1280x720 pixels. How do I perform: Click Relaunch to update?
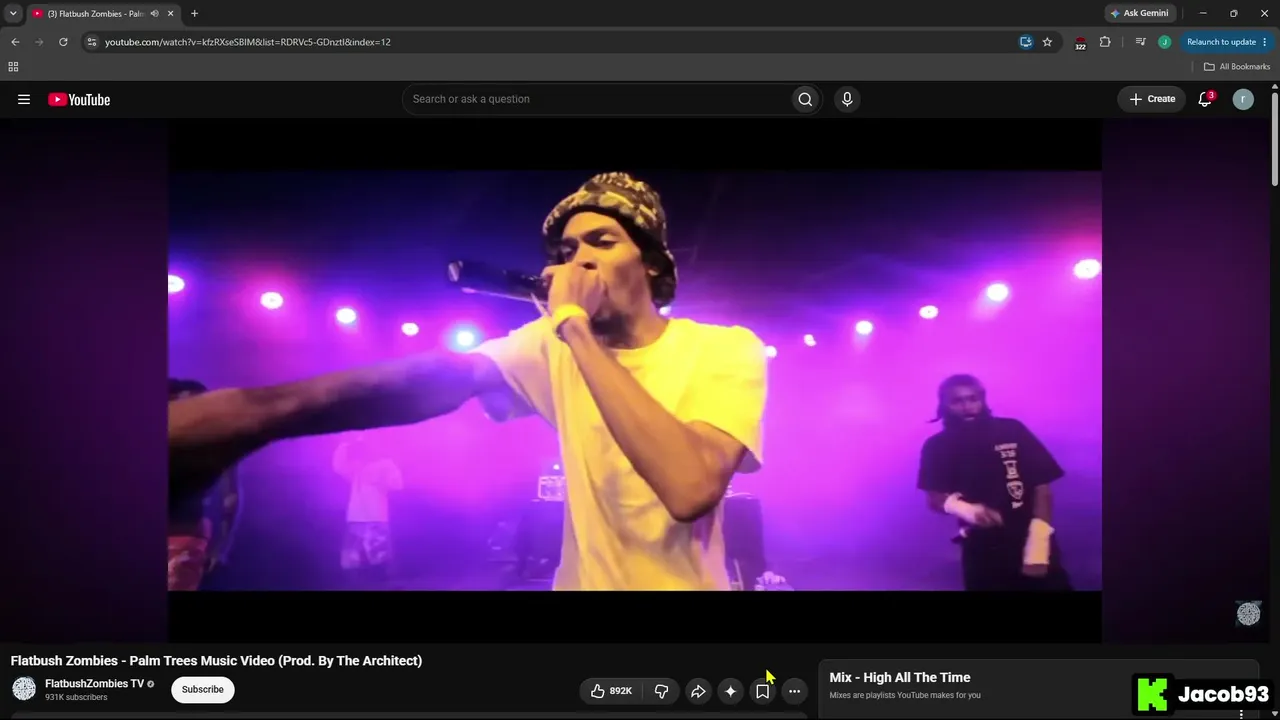point(1221,42)
